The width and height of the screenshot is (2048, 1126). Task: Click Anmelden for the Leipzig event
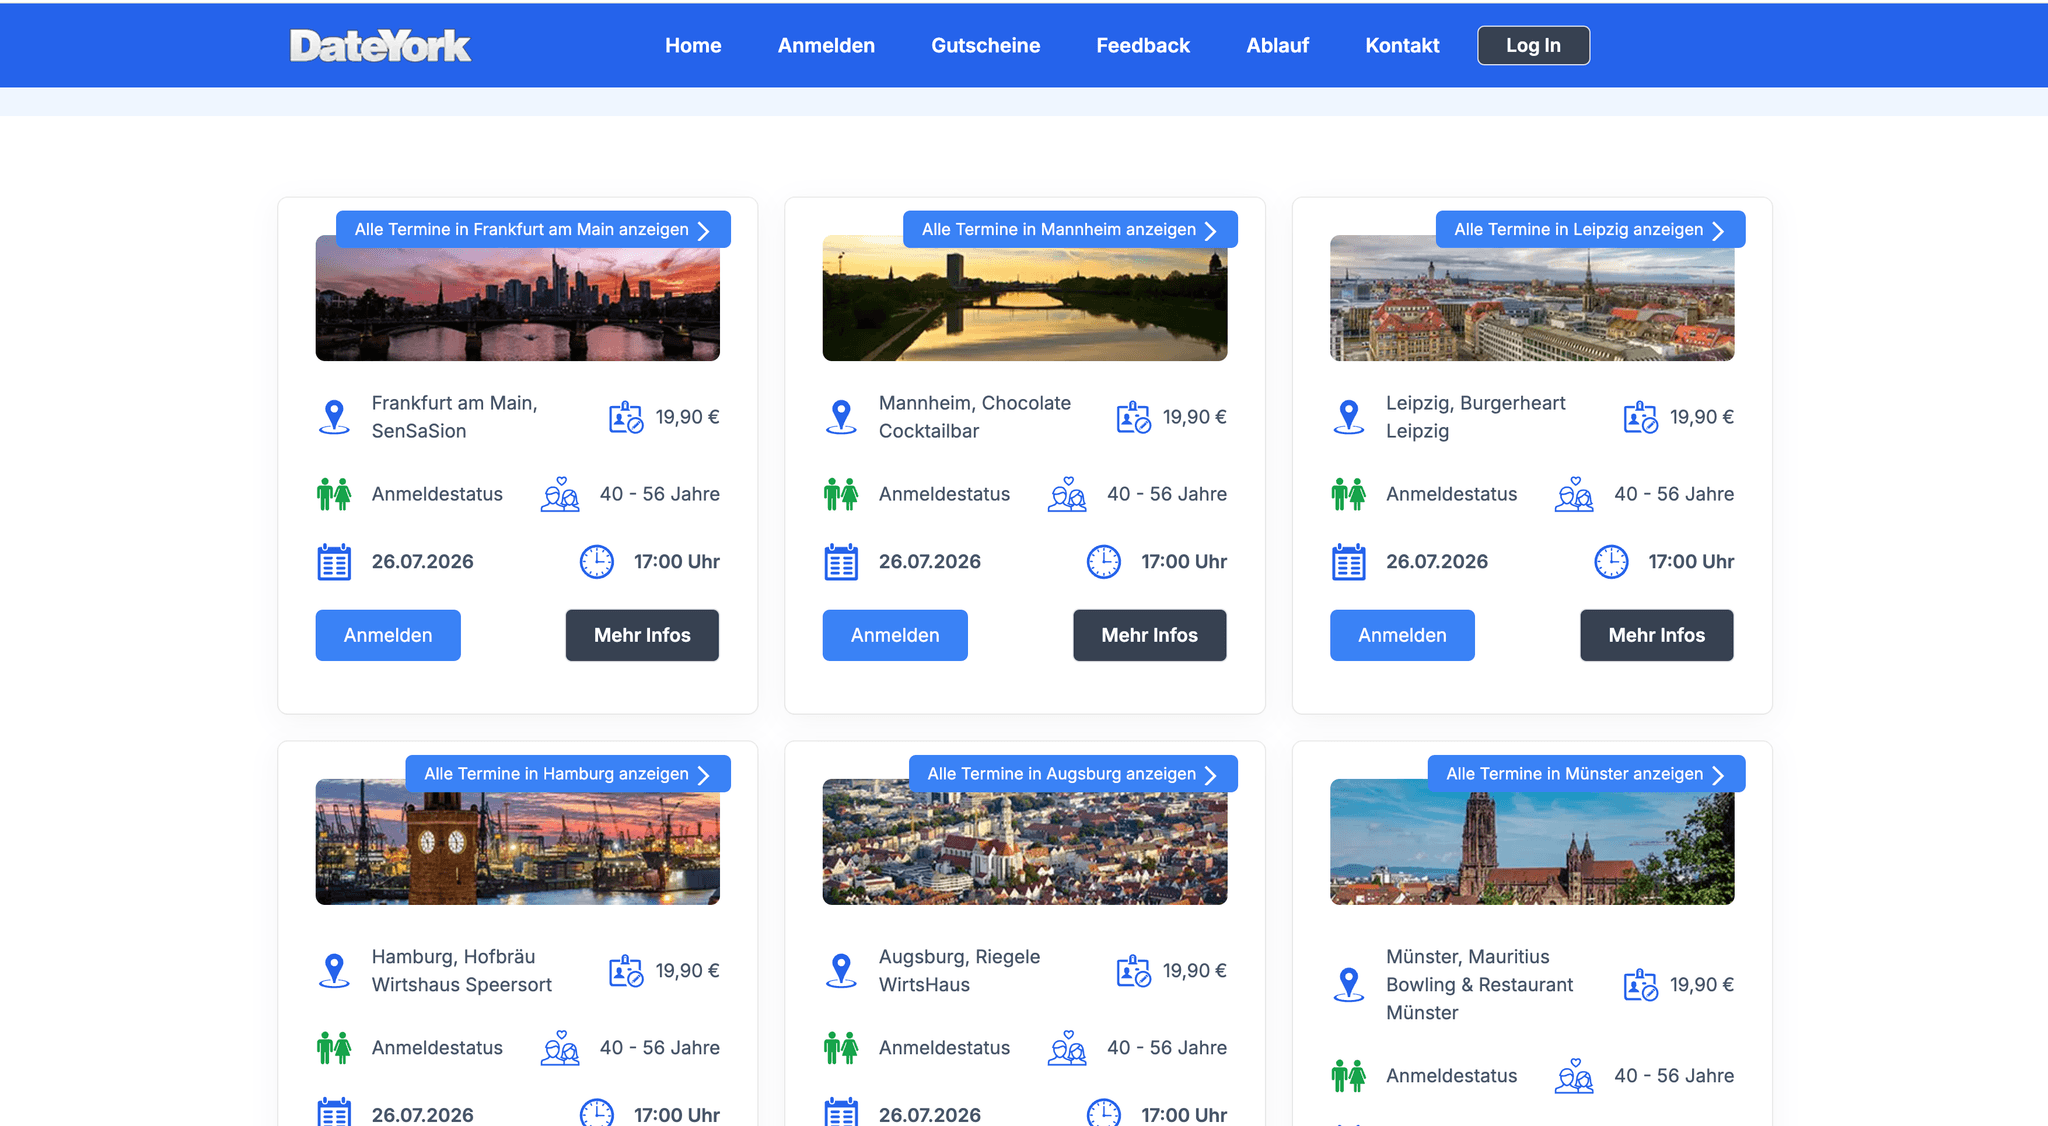1402,635
